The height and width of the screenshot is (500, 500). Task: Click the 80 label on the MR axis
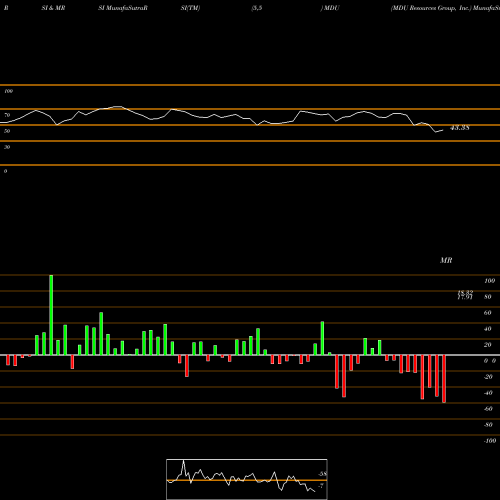488,297
